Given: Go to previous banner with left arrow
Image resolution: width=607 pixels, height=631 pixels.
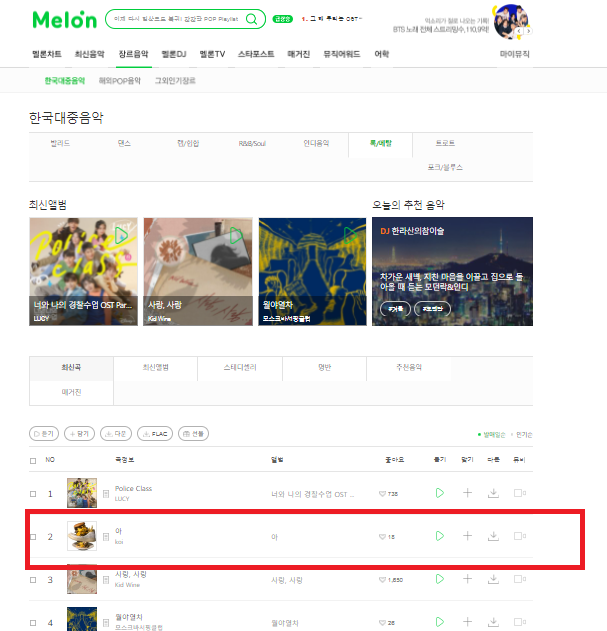Looking at the screenshot, I should click(x=519, y=31).
